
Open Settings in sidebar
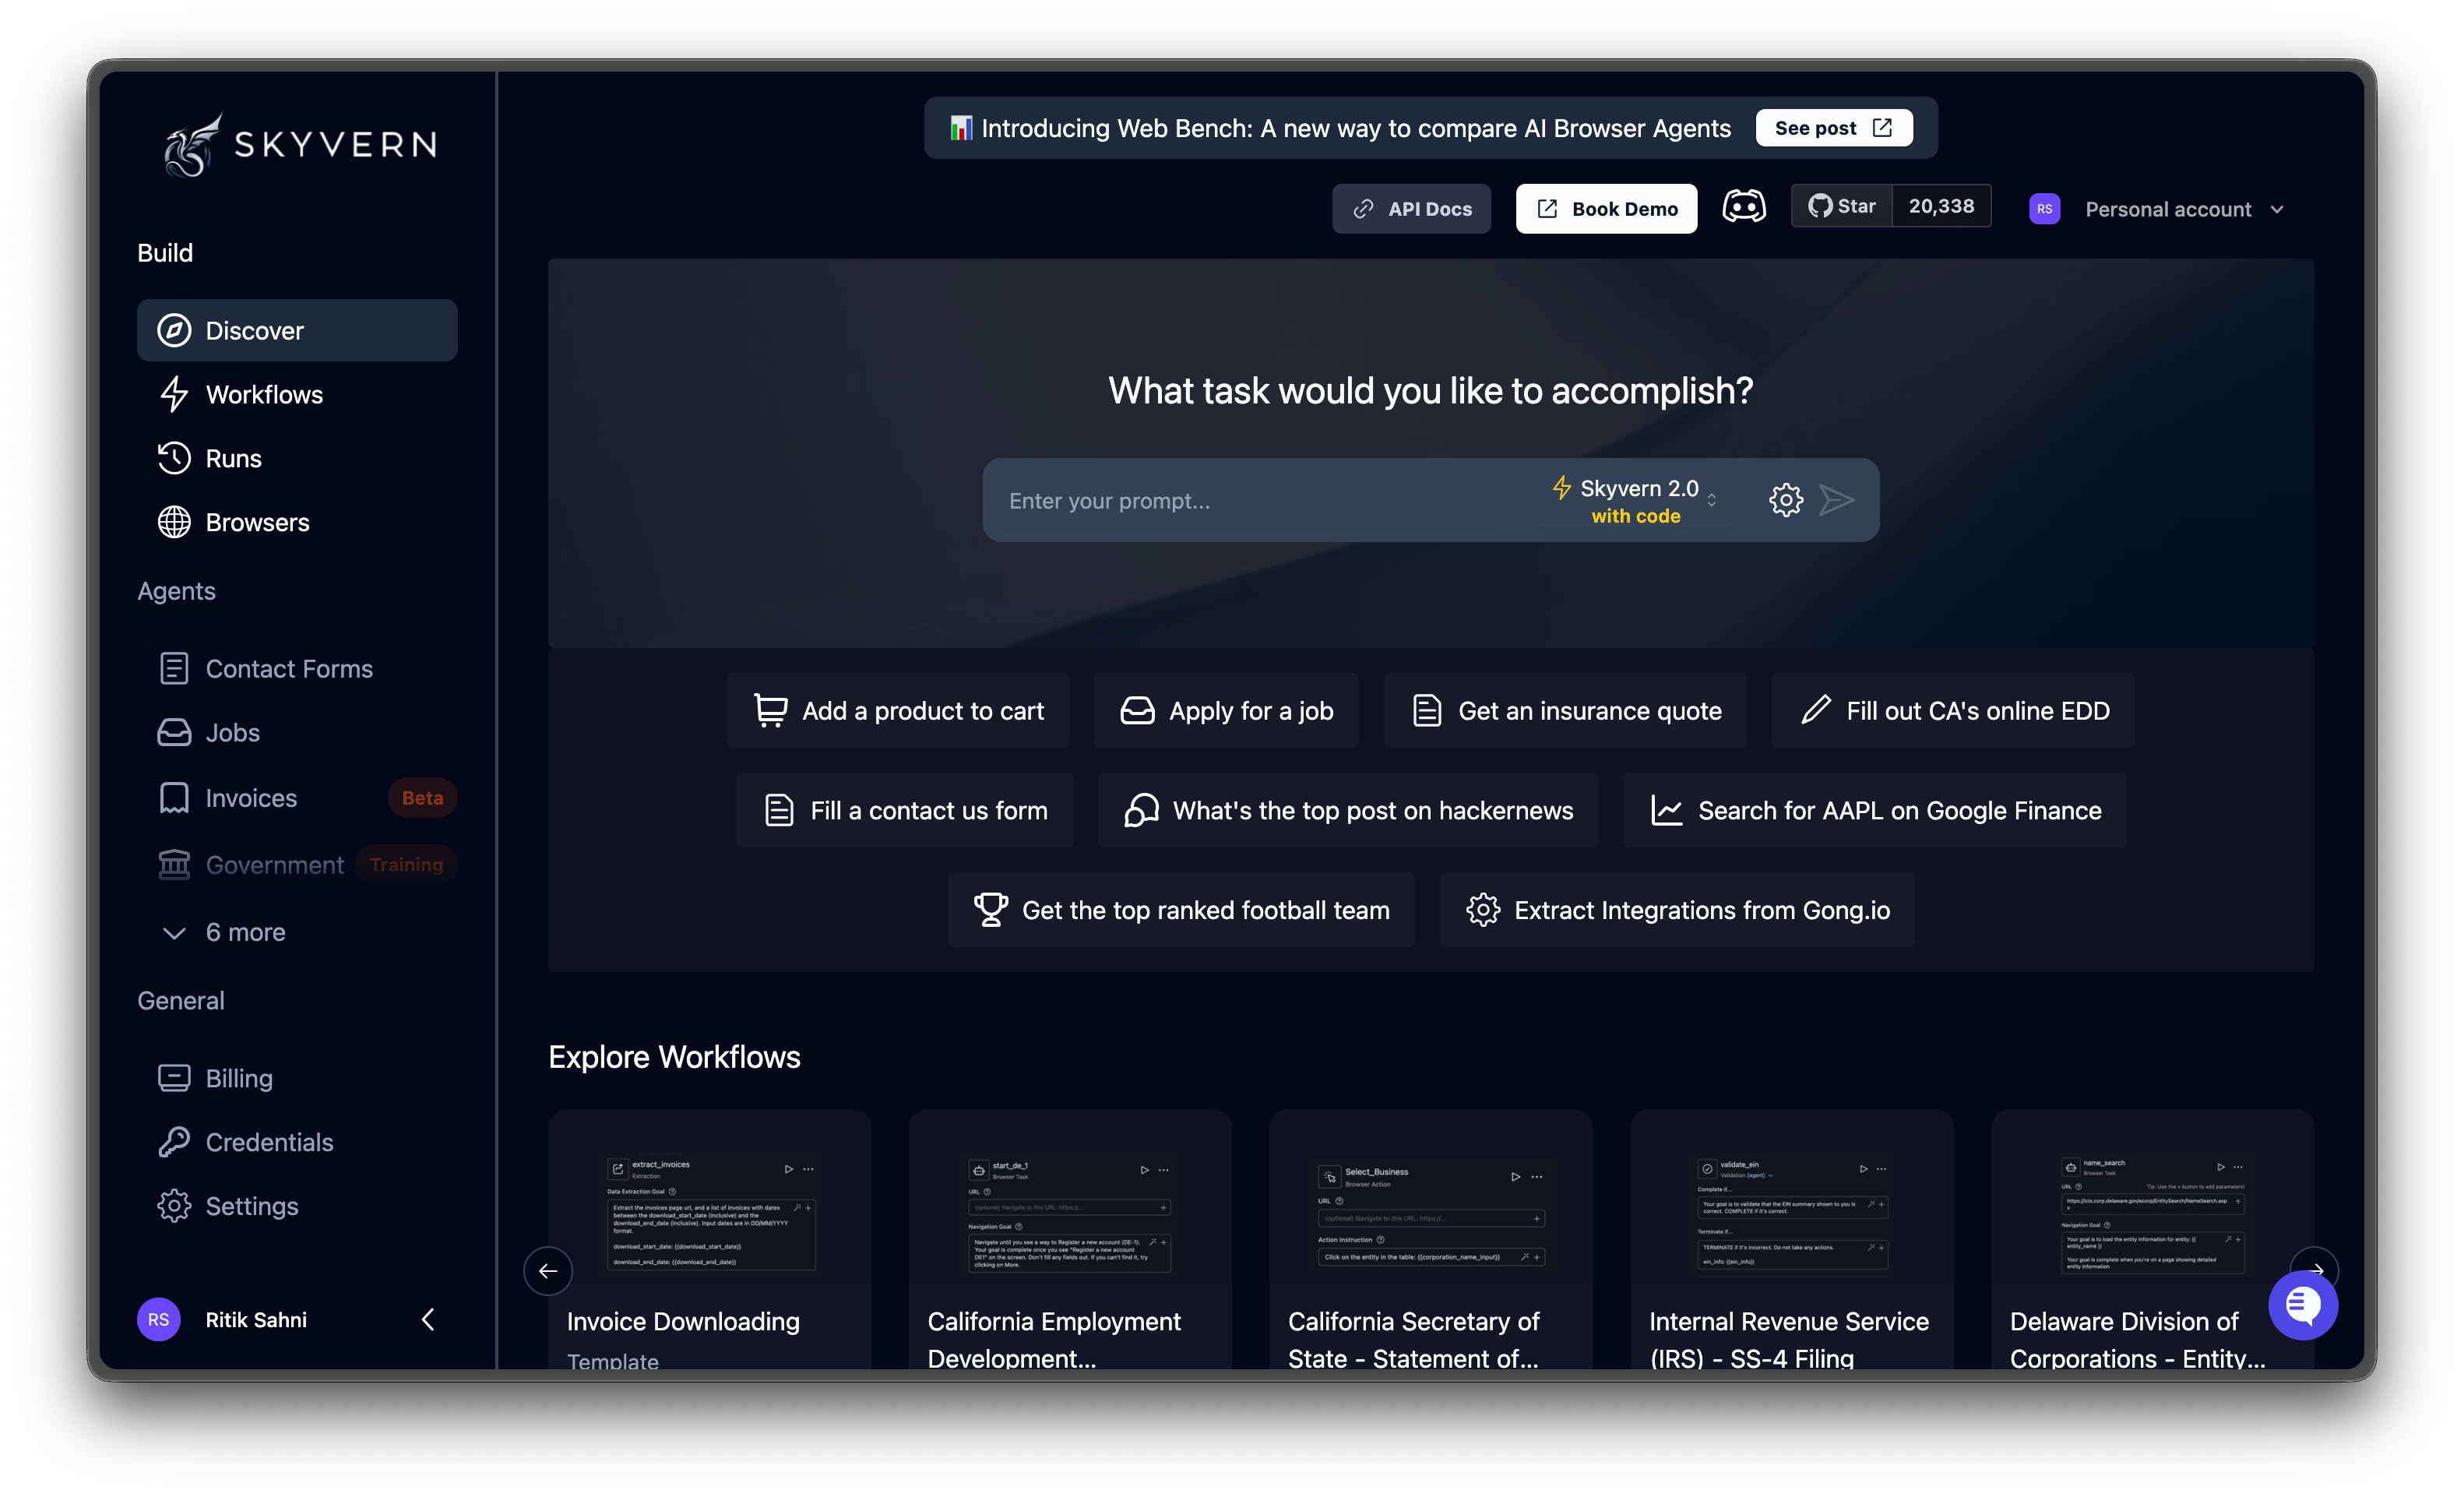tap(297, 1206)
